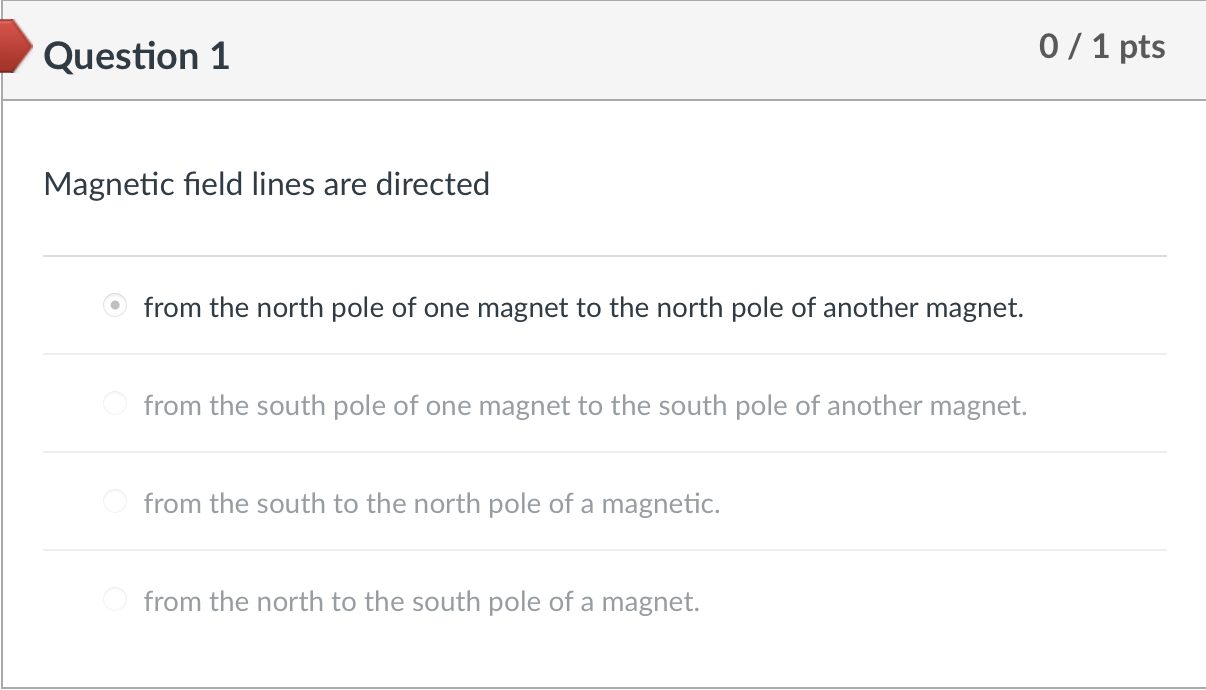Select radio button for south to north pole answer
Image resolution: width=1206 pixels, height=690 pixels.
pos(115,502)
